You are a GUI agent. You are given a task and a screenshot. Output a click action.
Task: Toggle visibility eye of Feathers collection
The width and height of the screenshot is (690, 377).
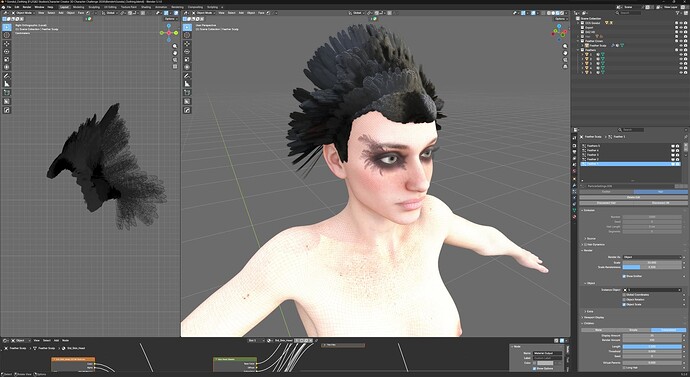pos(681,50)
